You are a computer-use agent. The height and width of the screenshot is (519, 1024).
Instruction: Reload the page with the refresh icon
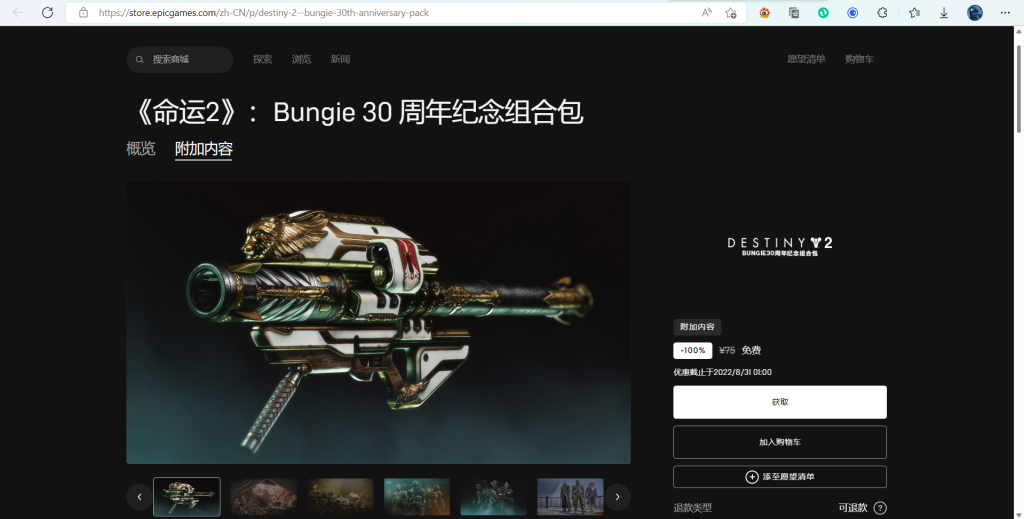pyautogui.click(x=47, y=12)
